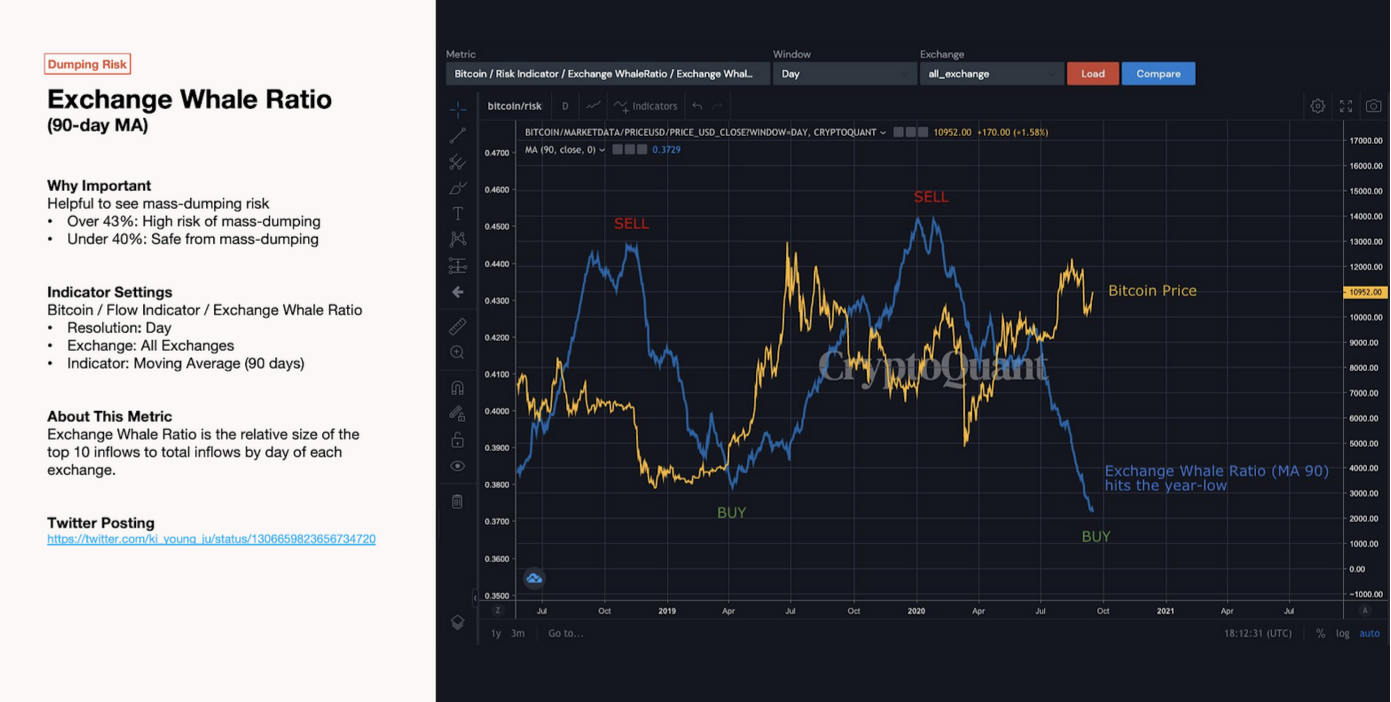Click the blue Compare button

click(x=1158, y=74)
